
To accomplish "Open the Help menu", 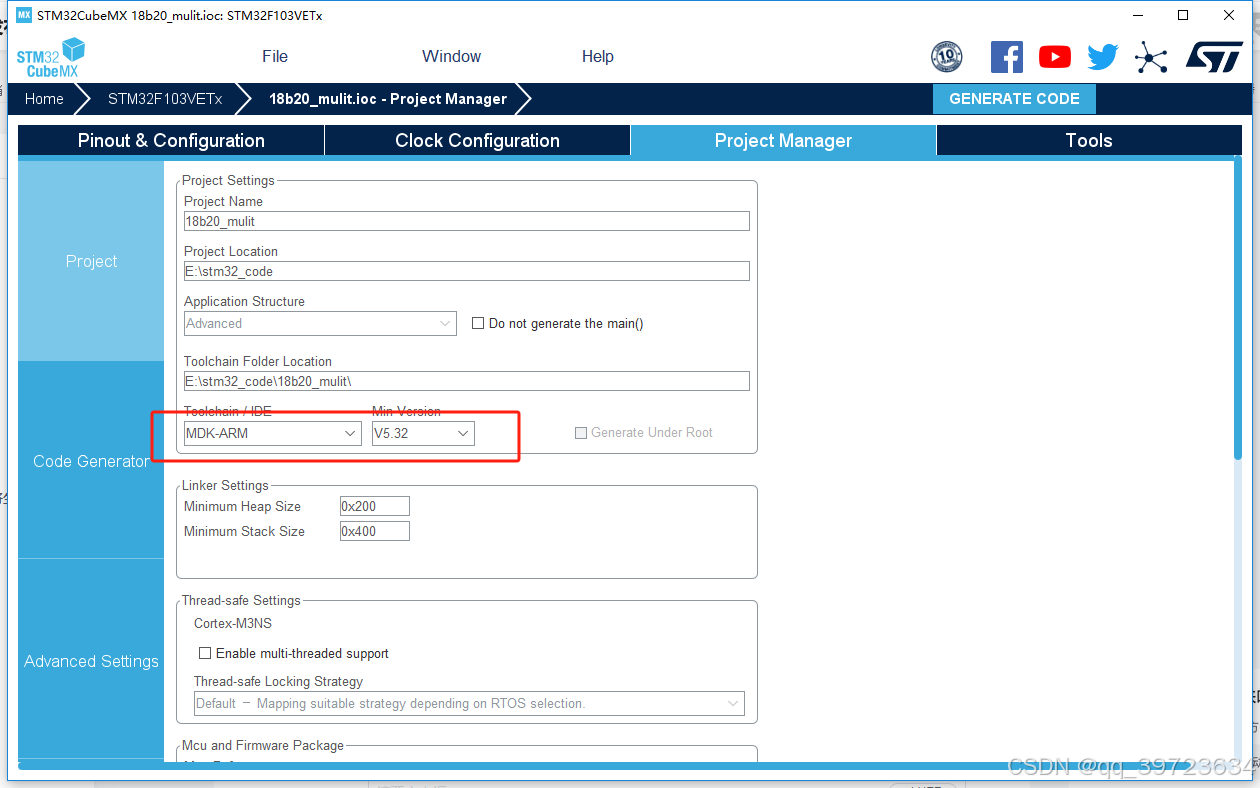I will (598, 56).
